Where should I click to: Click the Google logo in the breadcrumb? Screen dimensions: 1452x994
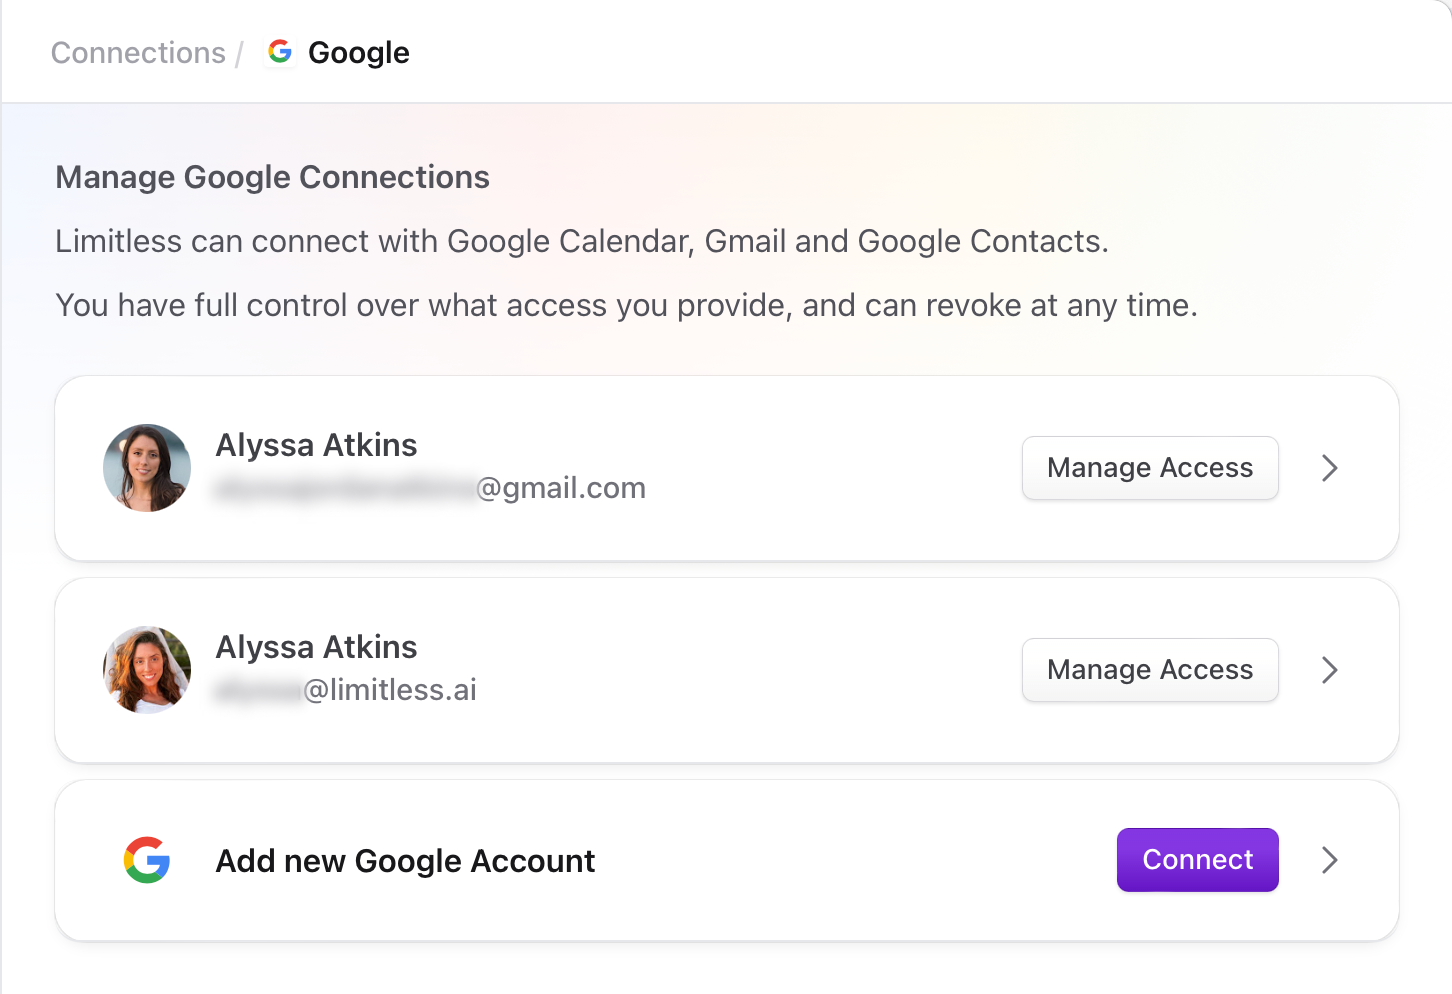[280, 51]
